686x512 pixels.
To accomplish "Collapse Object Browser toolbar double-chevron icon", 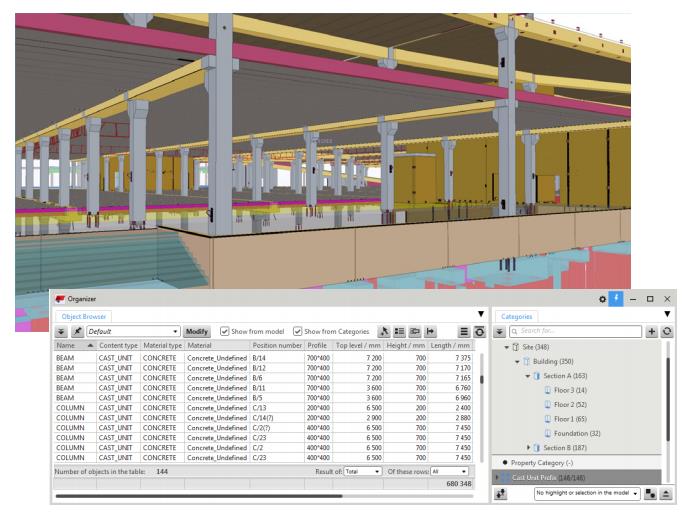I will [61, 332].
